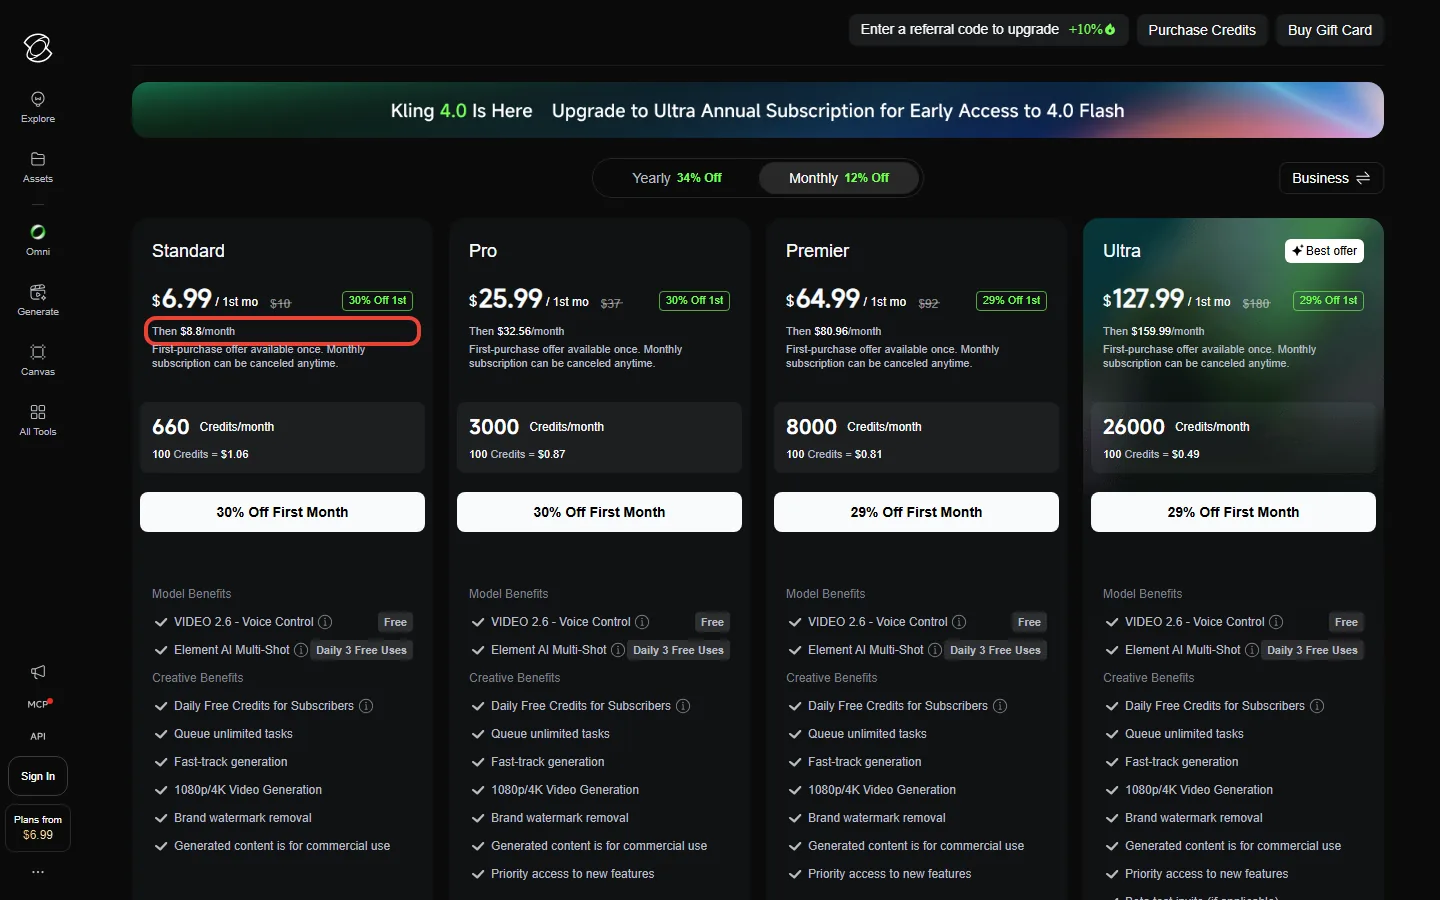1440x900 pixels.
Task: Show info for Premier Element AI Multi-Shot
Action: pos(935,650)
